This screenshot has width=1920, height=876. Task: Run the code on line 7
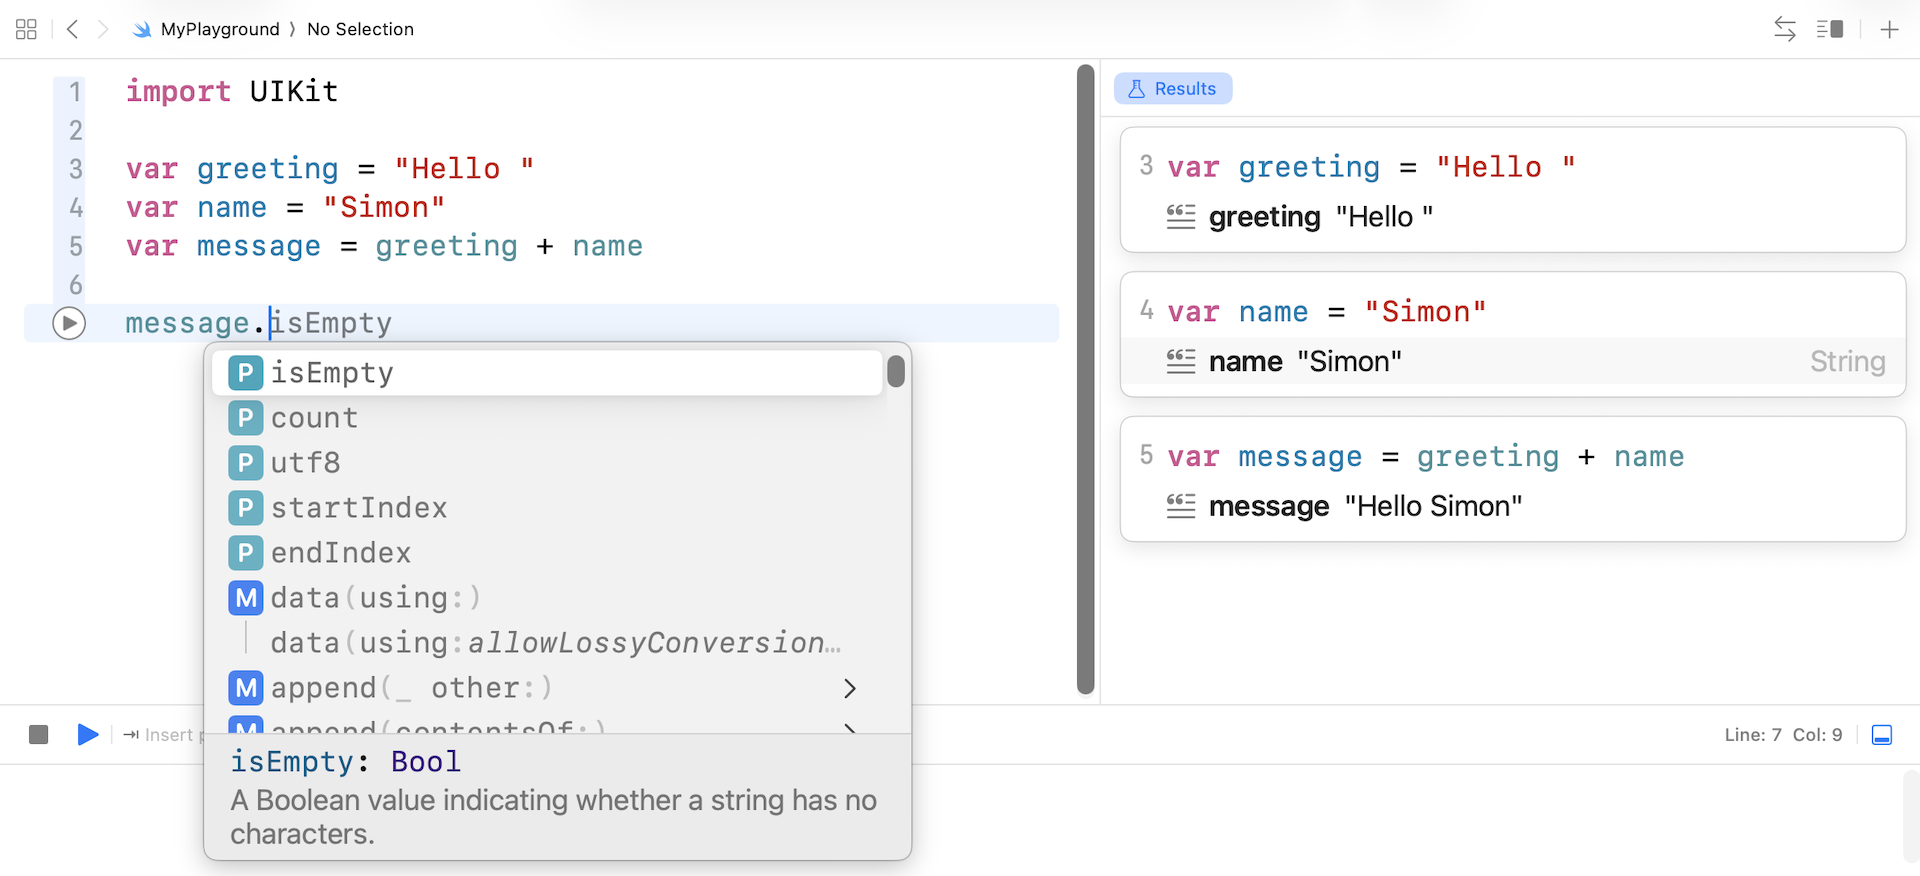click(x=69, y=323)
